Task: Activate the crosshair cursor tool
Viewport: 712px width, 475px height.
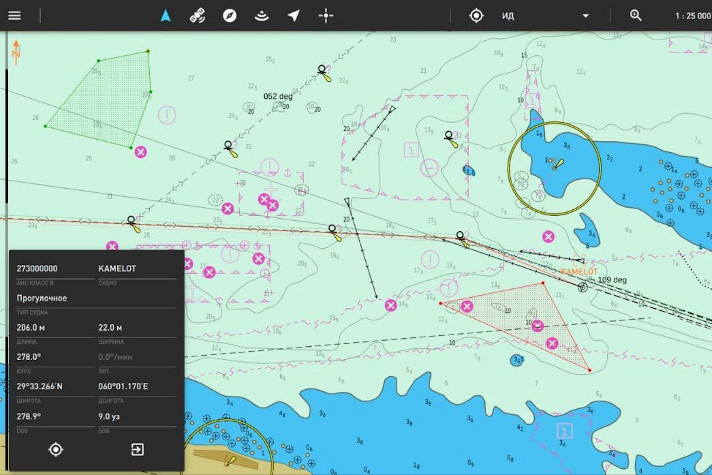Action: coord(326,15)
